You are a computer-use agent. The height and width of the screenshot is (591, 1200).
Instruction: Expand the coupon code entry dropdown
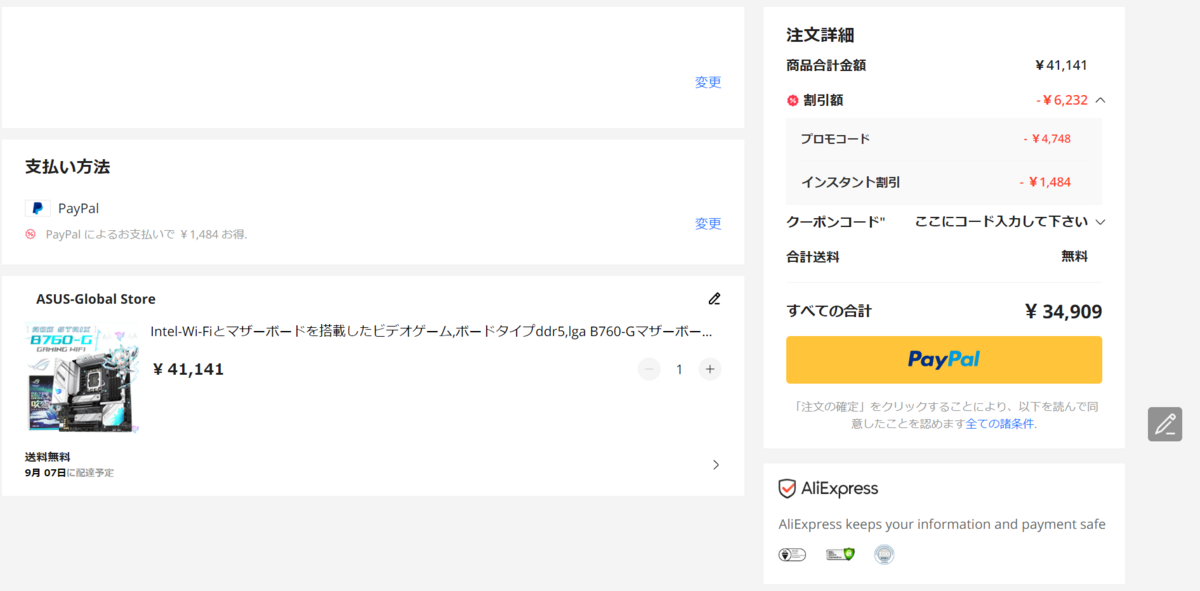coord(1100,222)
